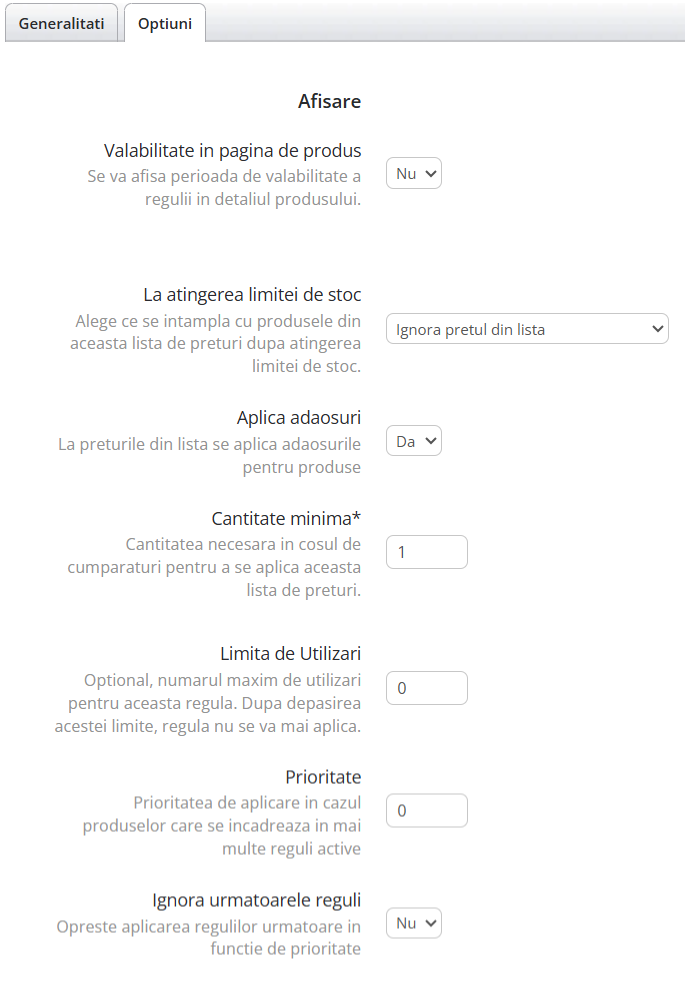The height and width of the screenshot is (982, 685).
Task: Click the Prioritate label text
Action: 322,777
